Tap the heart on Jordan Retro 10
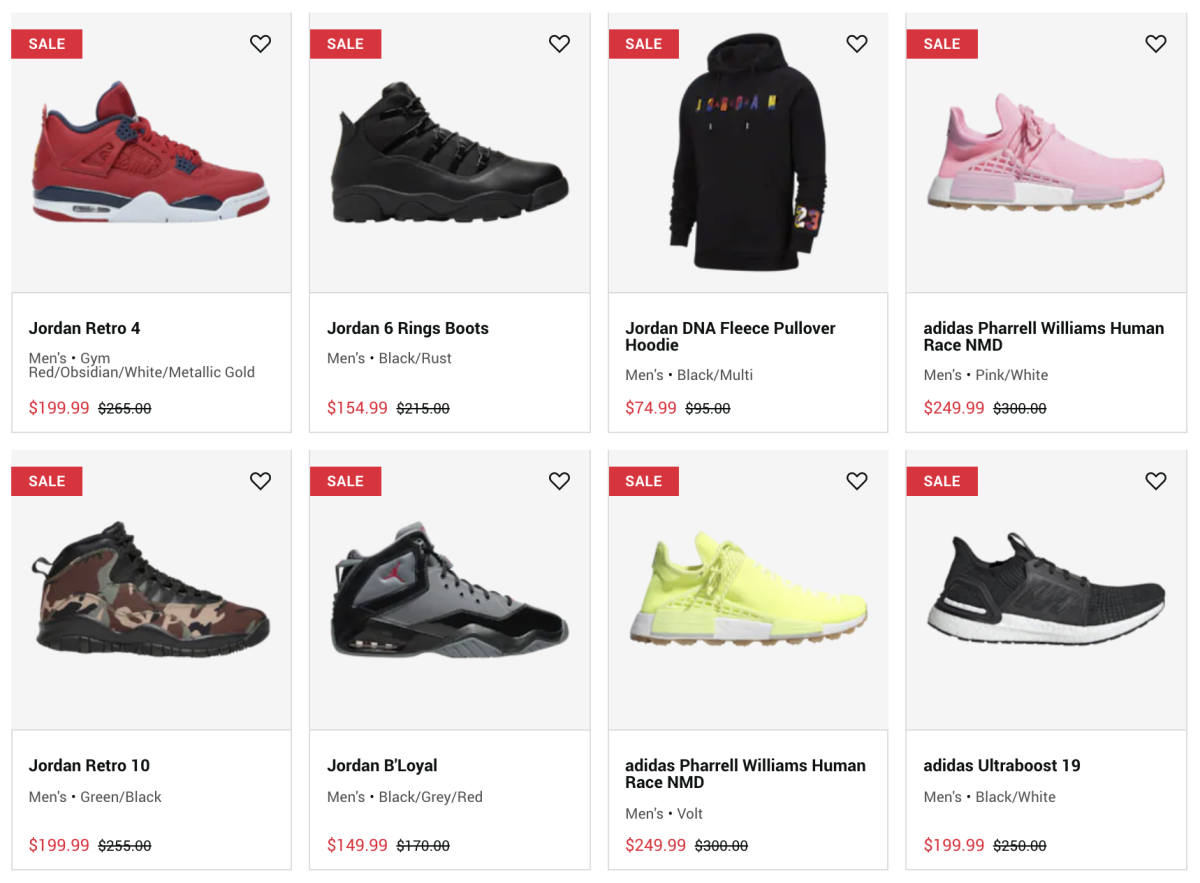 [260, 481]
